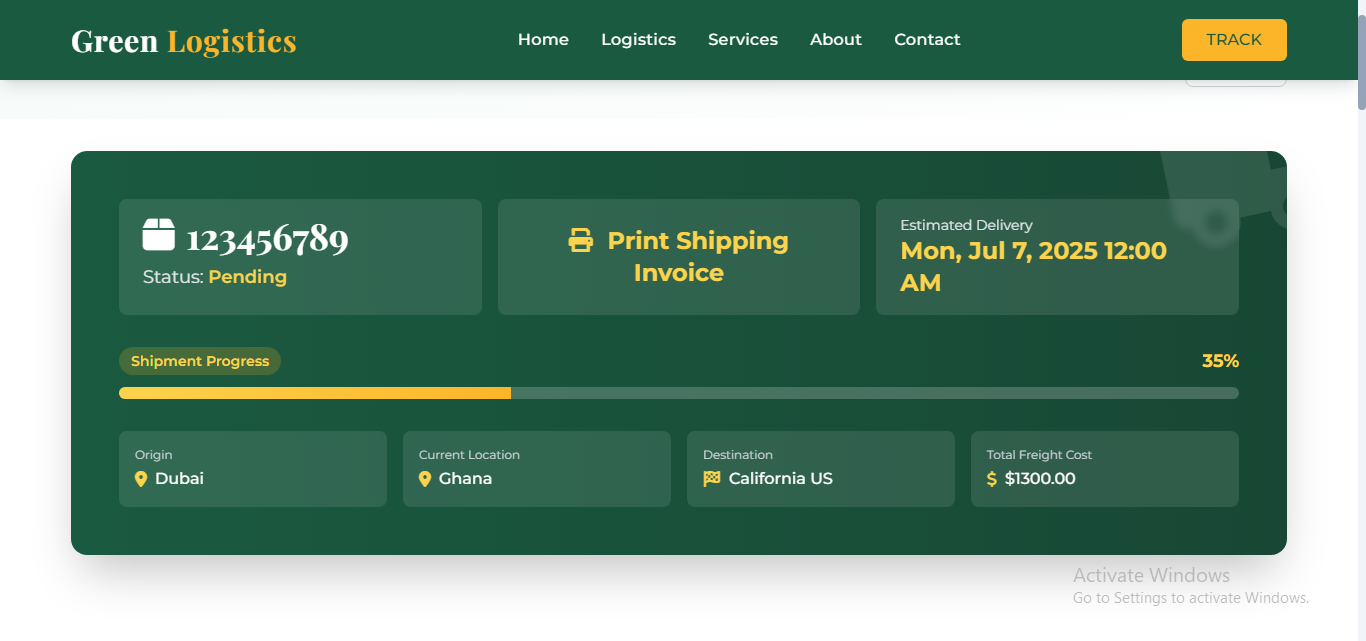Click the Ghana location value
Viewport: 1366px width, 641px height.
pyautogui.click(x=465, y=479)
